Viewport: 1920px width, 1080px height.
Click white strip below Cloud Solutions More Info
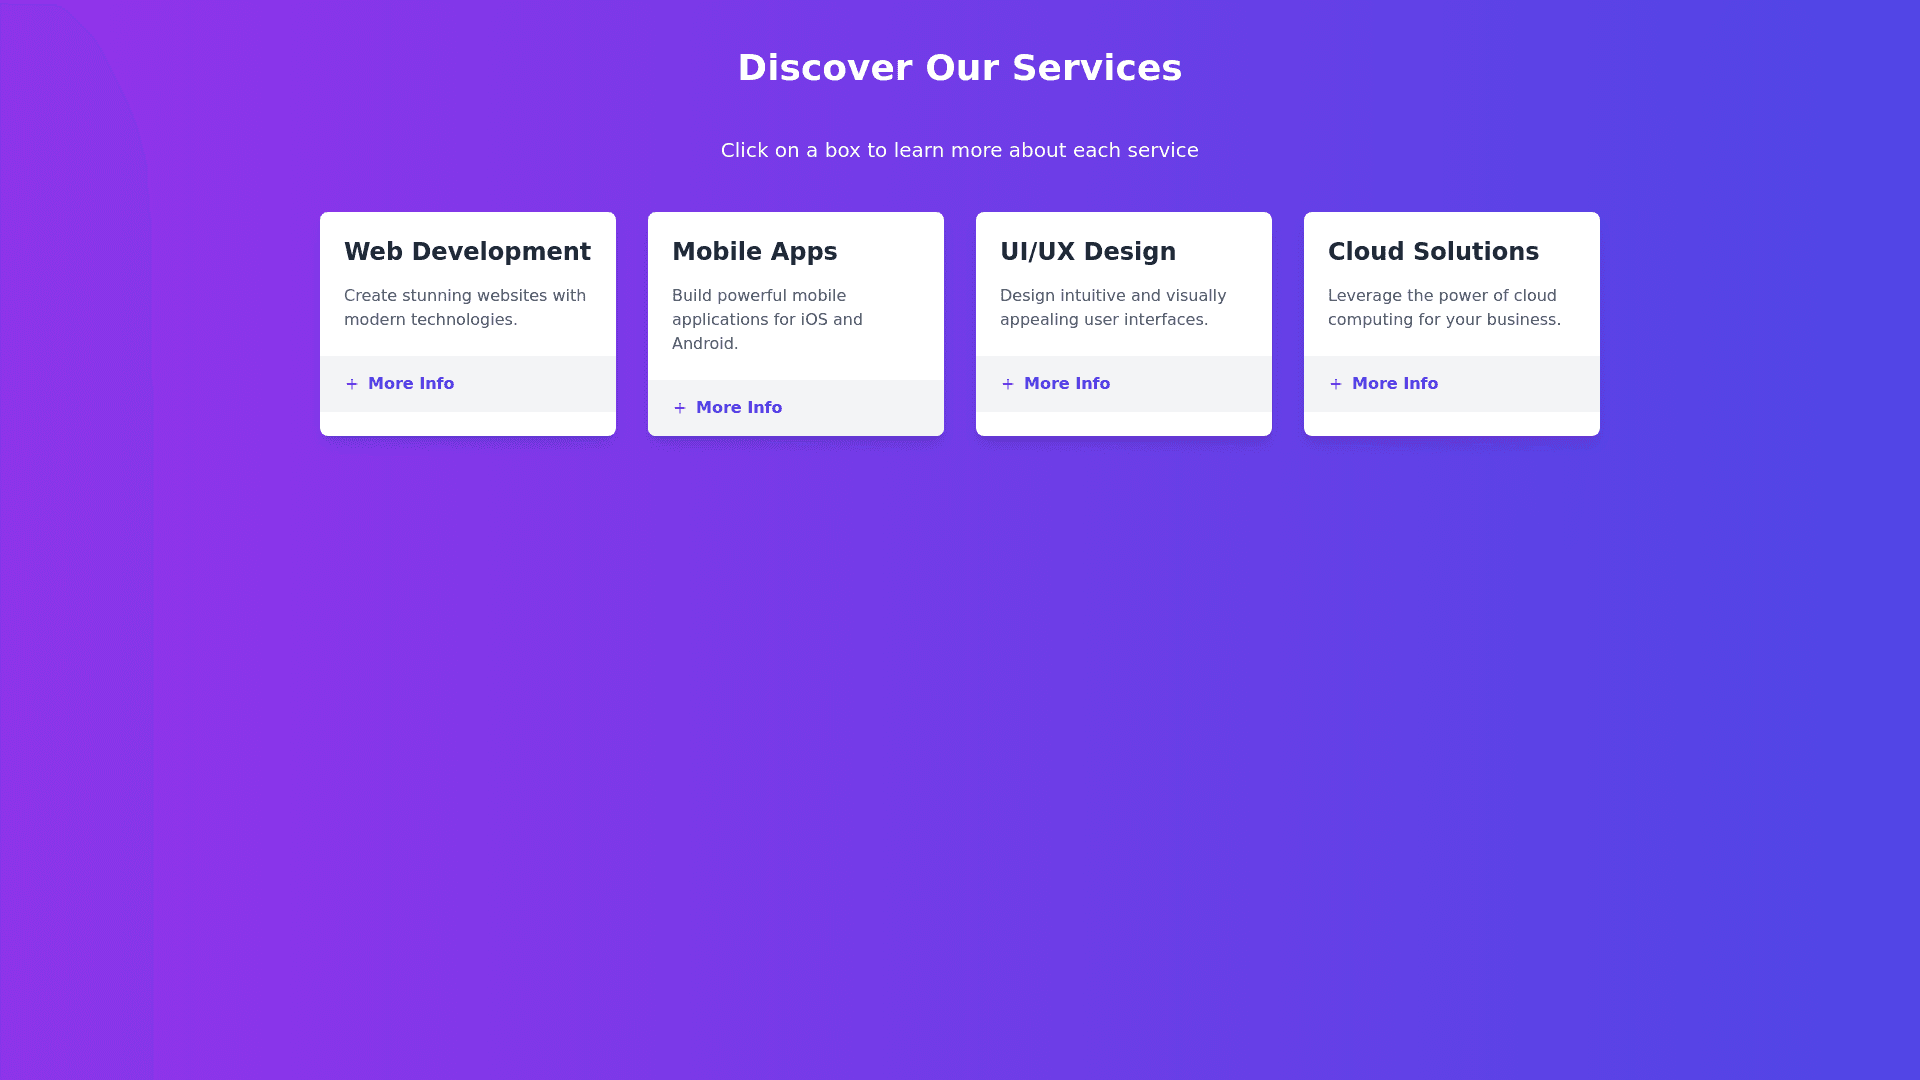[x=1452, y=424]
